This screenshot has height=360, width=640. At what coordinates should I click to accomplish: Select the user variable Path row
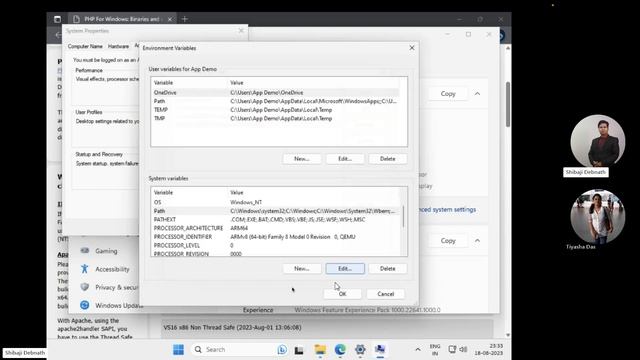(276, 101)
